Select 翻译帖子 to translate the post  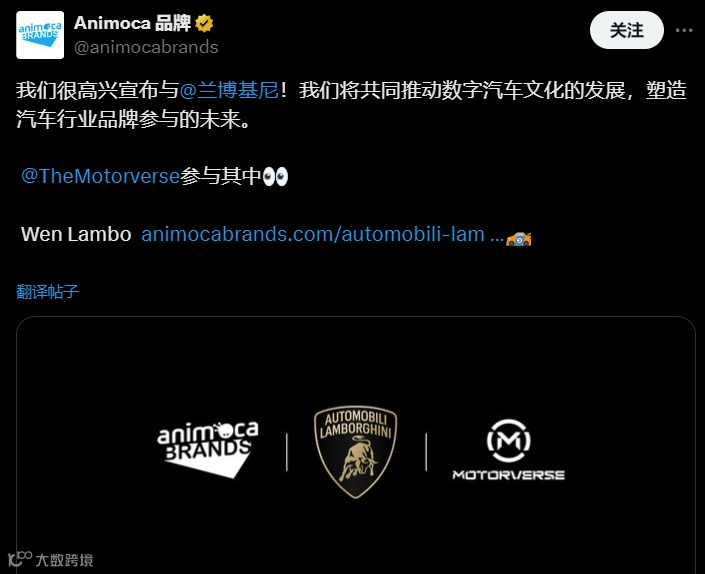pos(48,291)
